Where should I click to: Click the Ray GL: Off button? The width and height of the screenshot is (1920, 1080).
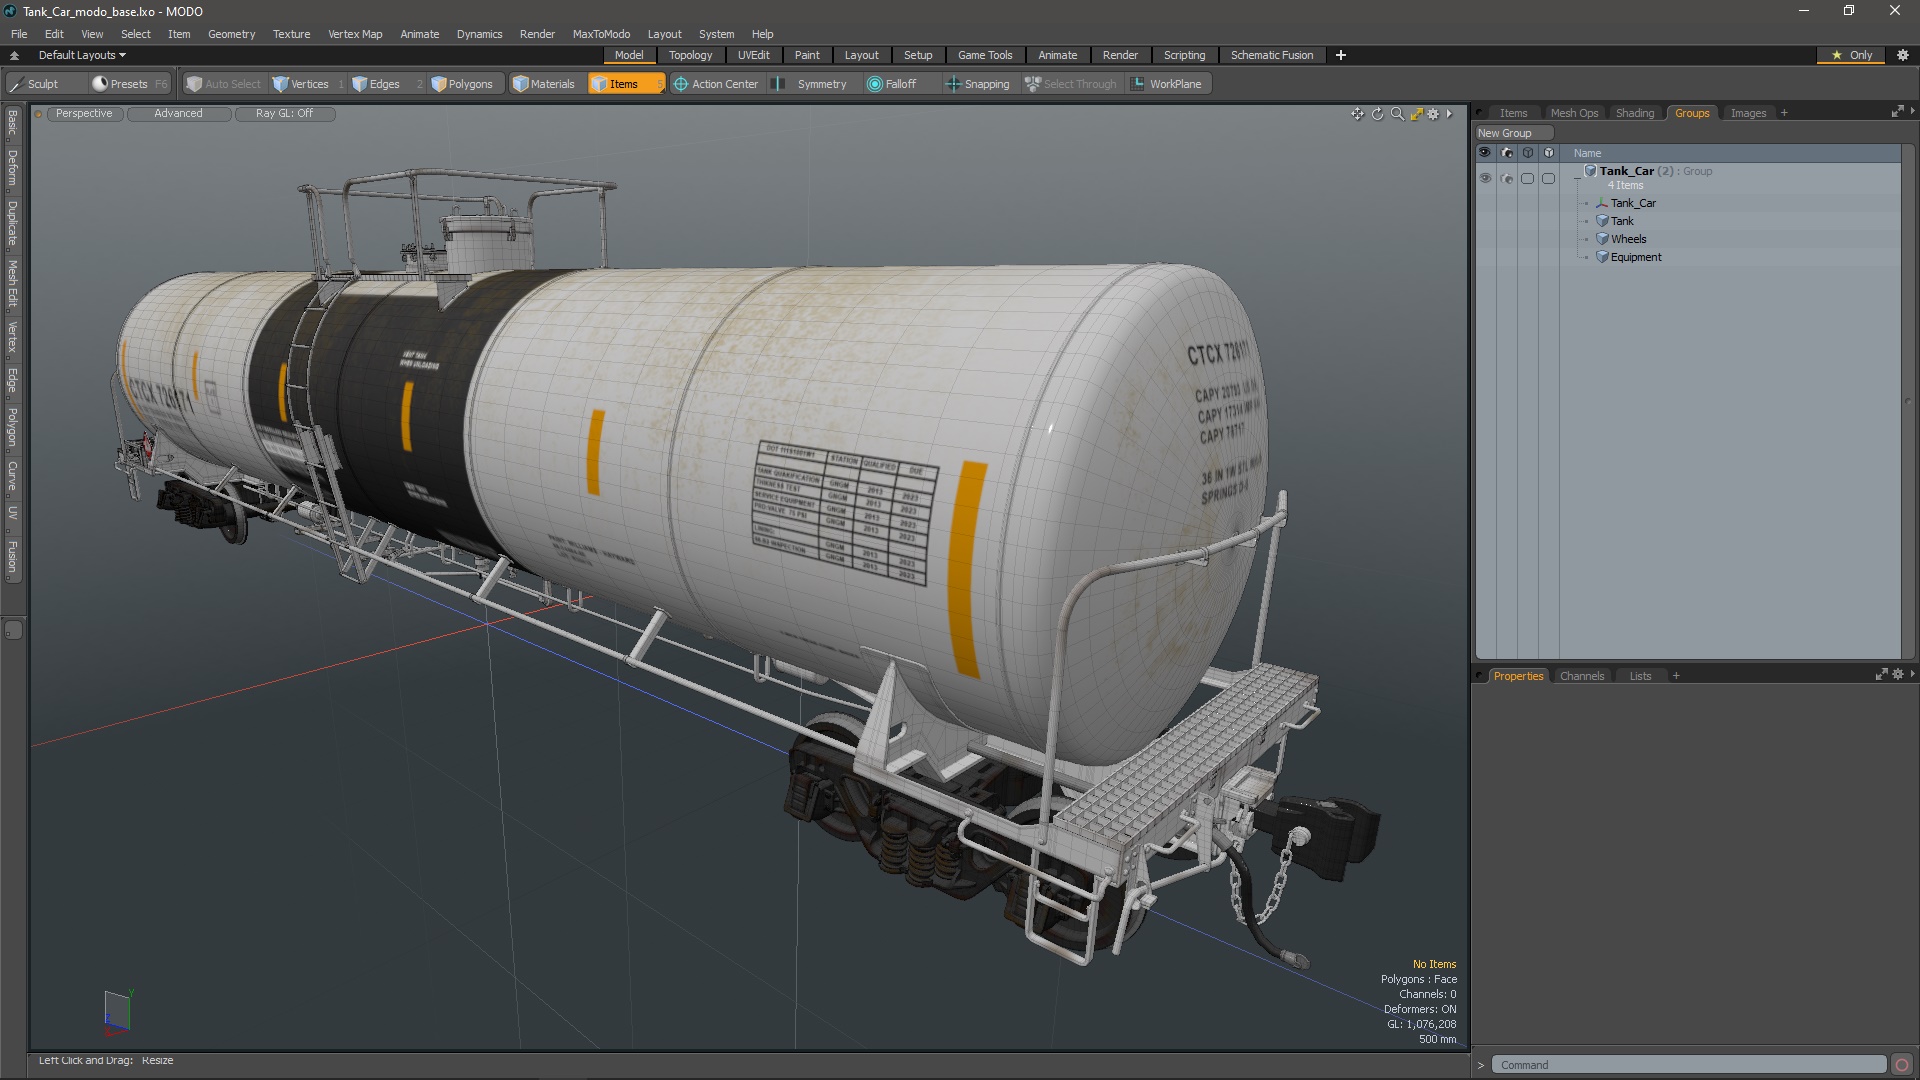coord(284,113)
